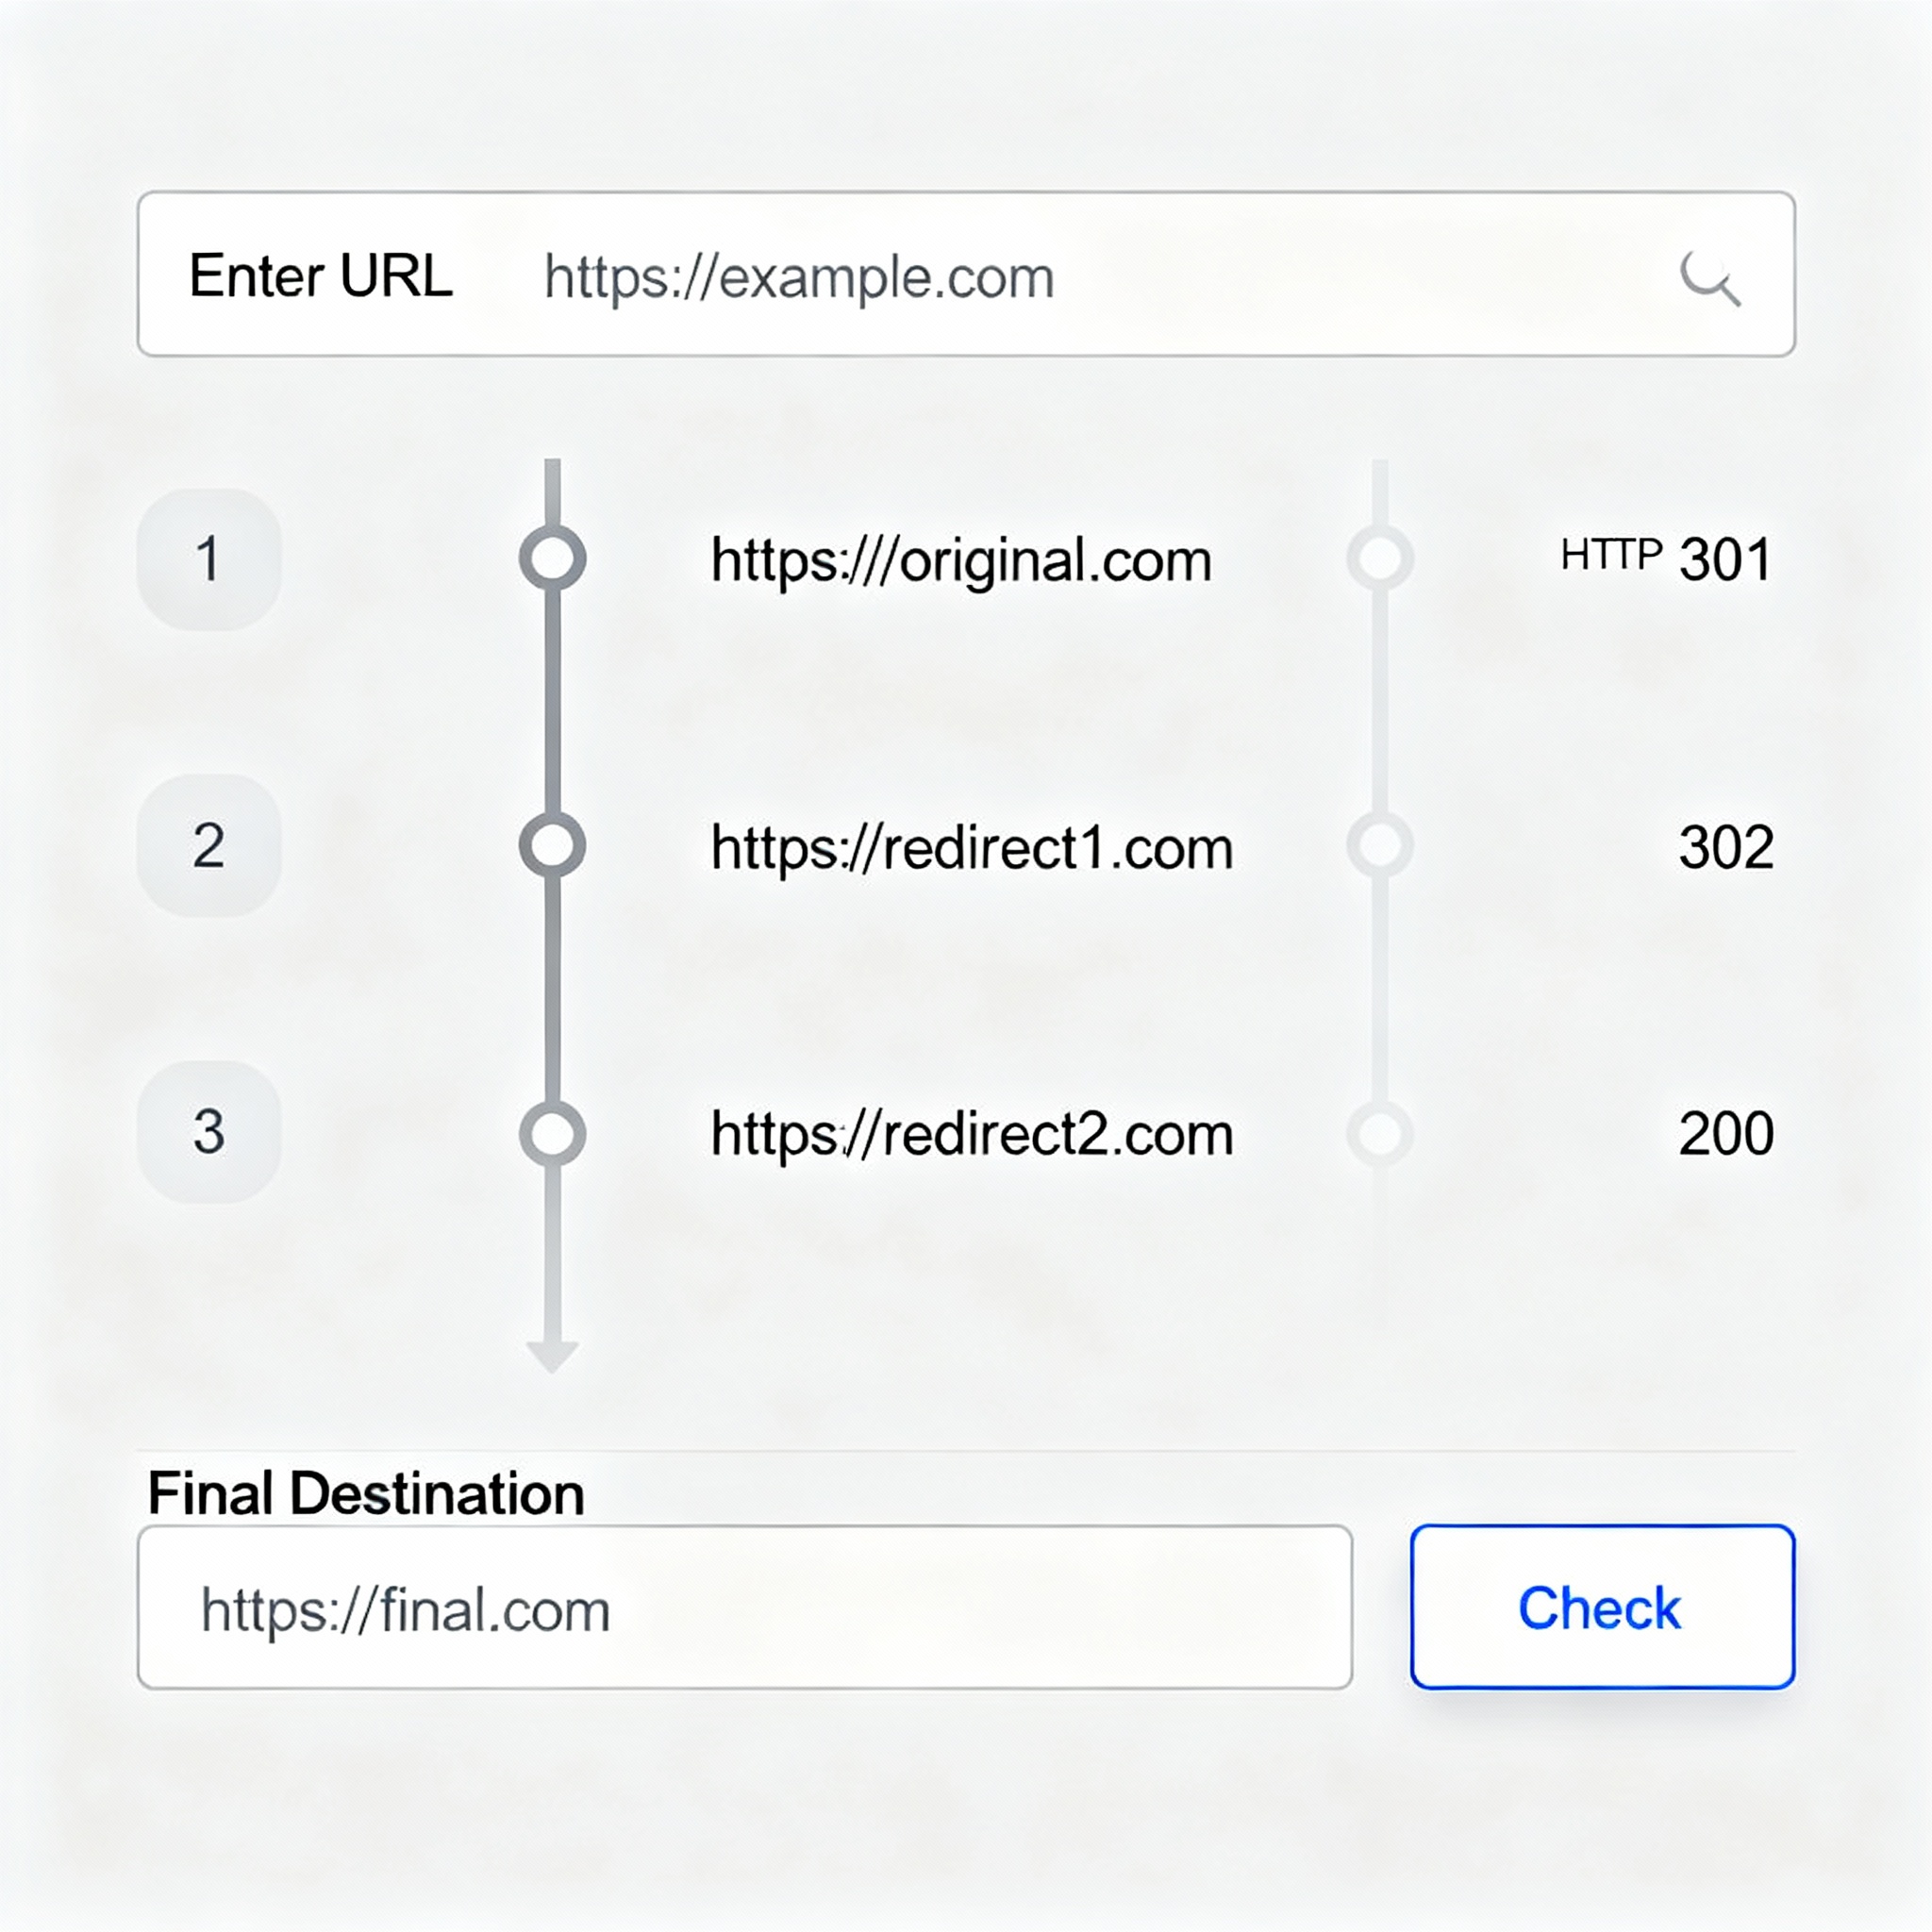
Task: Click the 200 status code
Action: point(1726,1133)
